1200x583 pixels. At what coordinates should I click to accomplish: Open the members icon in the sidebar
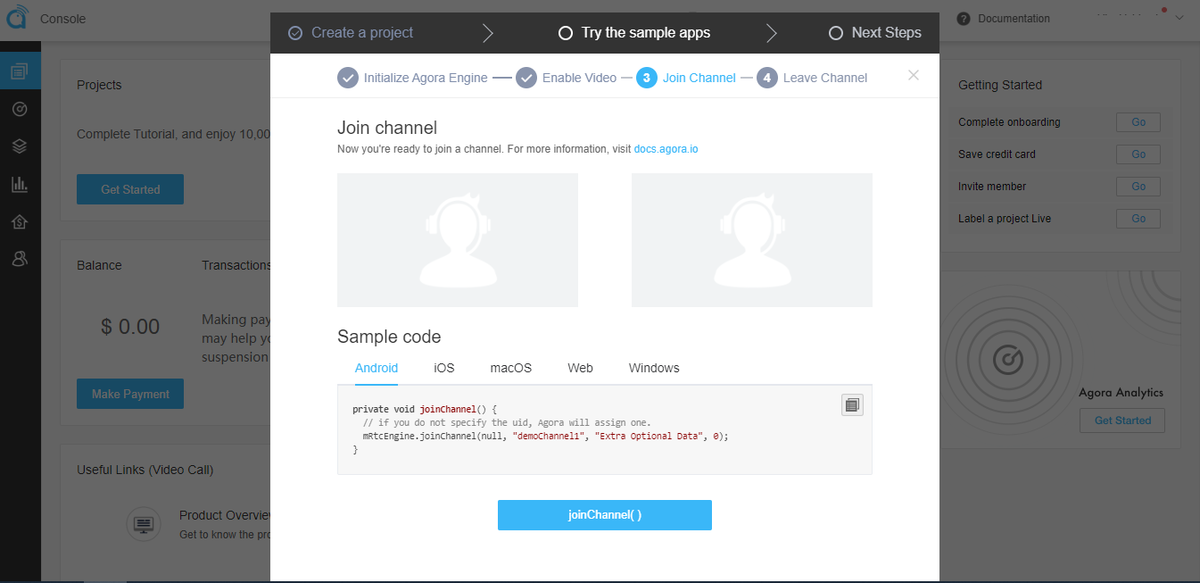[x=19, y=258]
